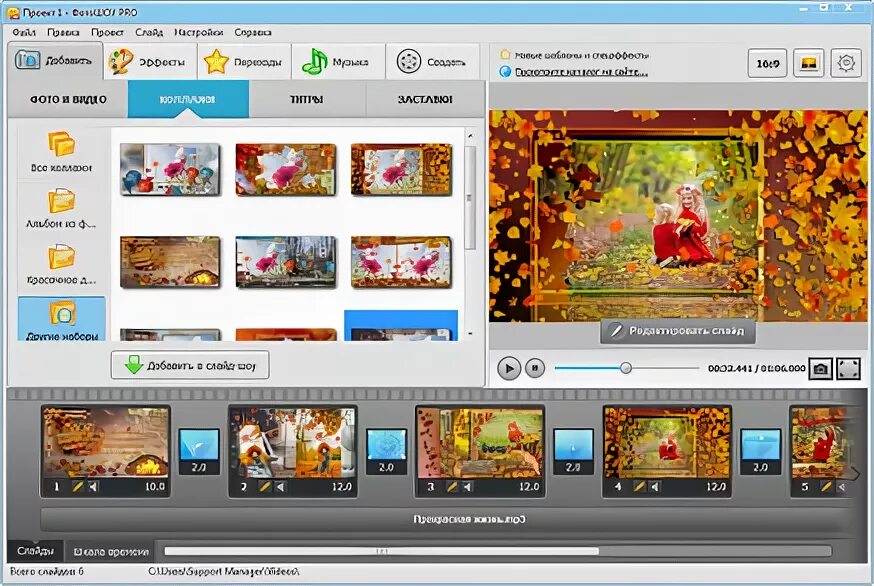Open the Другие наборы folder
The height and width of the screenshot is (586, 874).
coord(61,319)
